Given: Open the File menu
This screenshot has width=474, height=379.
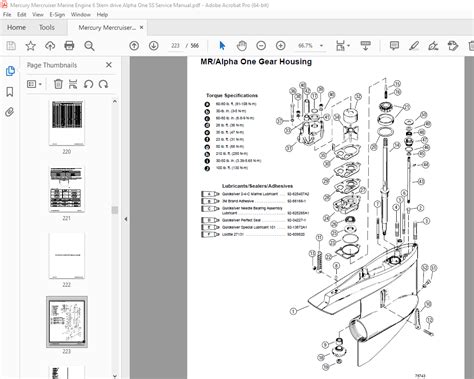Looking at the screenshot, I should (7, 15).
